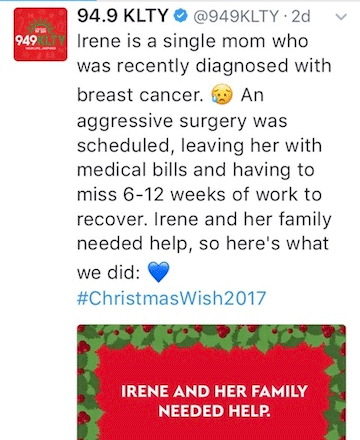Open the #ChristmasWish2017 hashtag
360x440 pixels.
(171, 298)
